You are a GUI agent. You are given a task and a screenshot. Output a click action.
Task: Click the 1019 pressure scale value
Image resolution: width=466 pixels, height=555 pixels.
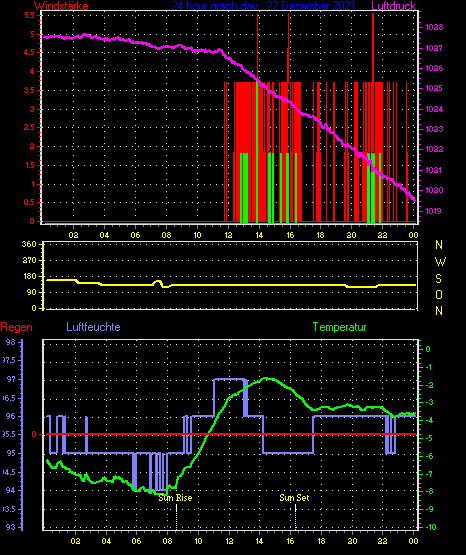click(433, 211)
